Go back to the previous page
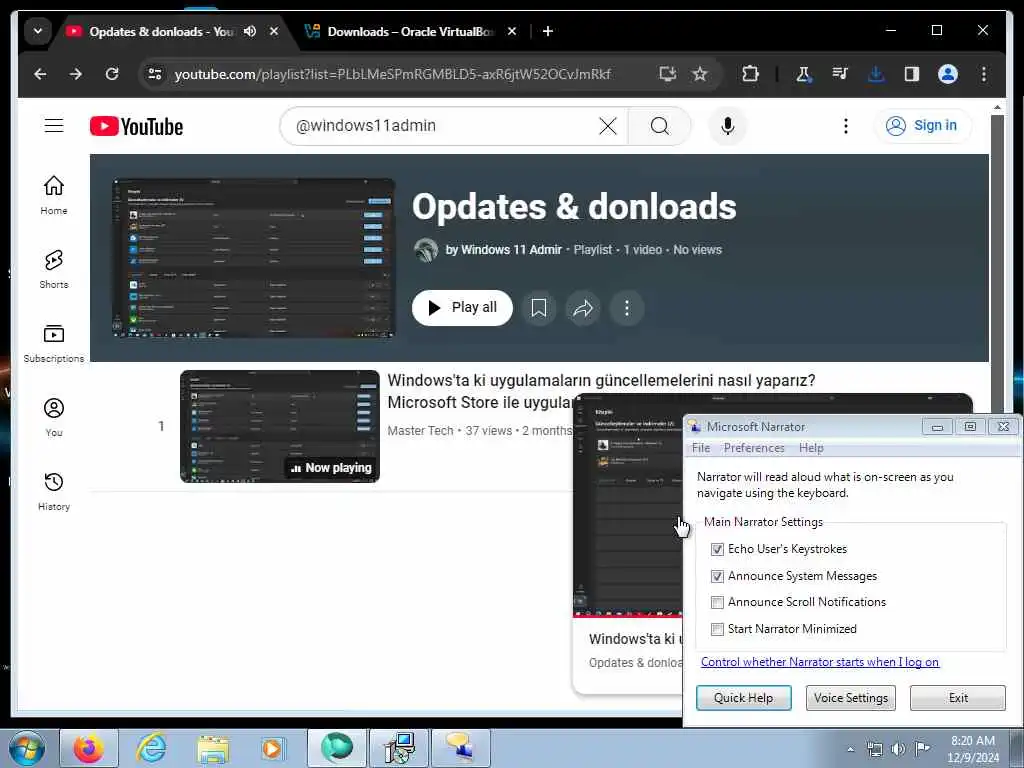The image size is (1024, 768). 40,74
